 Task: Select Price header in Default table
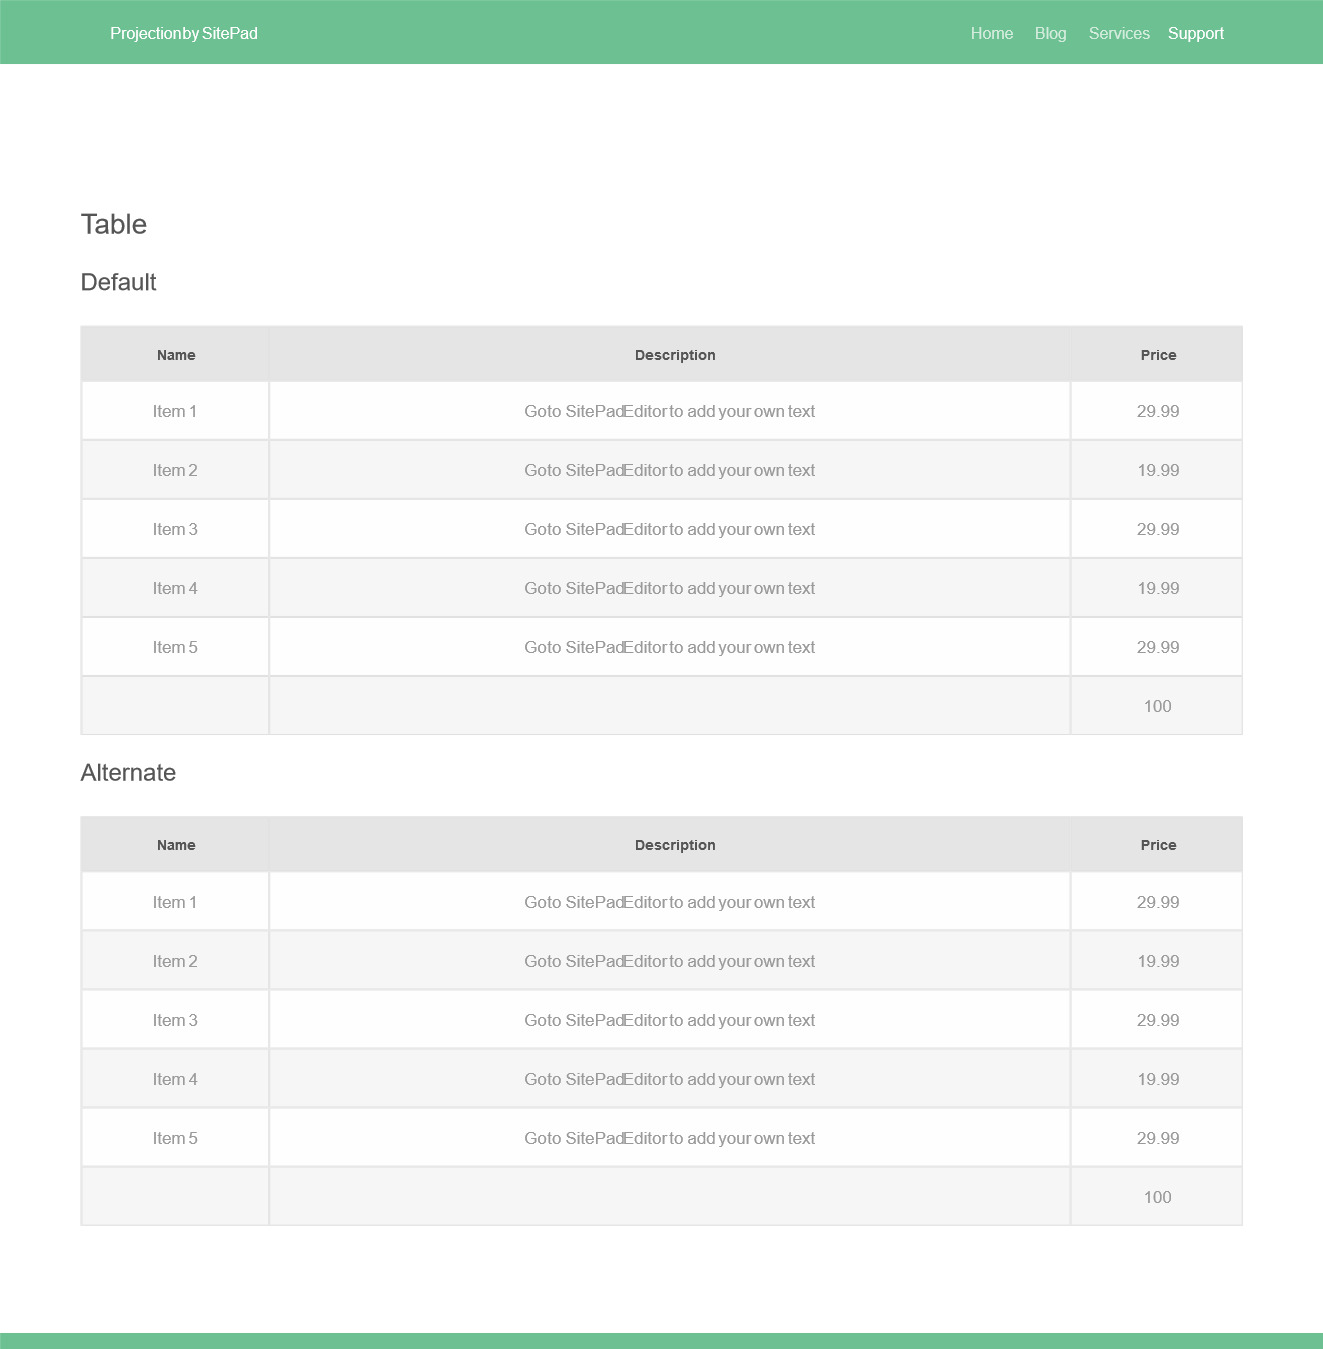[x=1158, y=355]
